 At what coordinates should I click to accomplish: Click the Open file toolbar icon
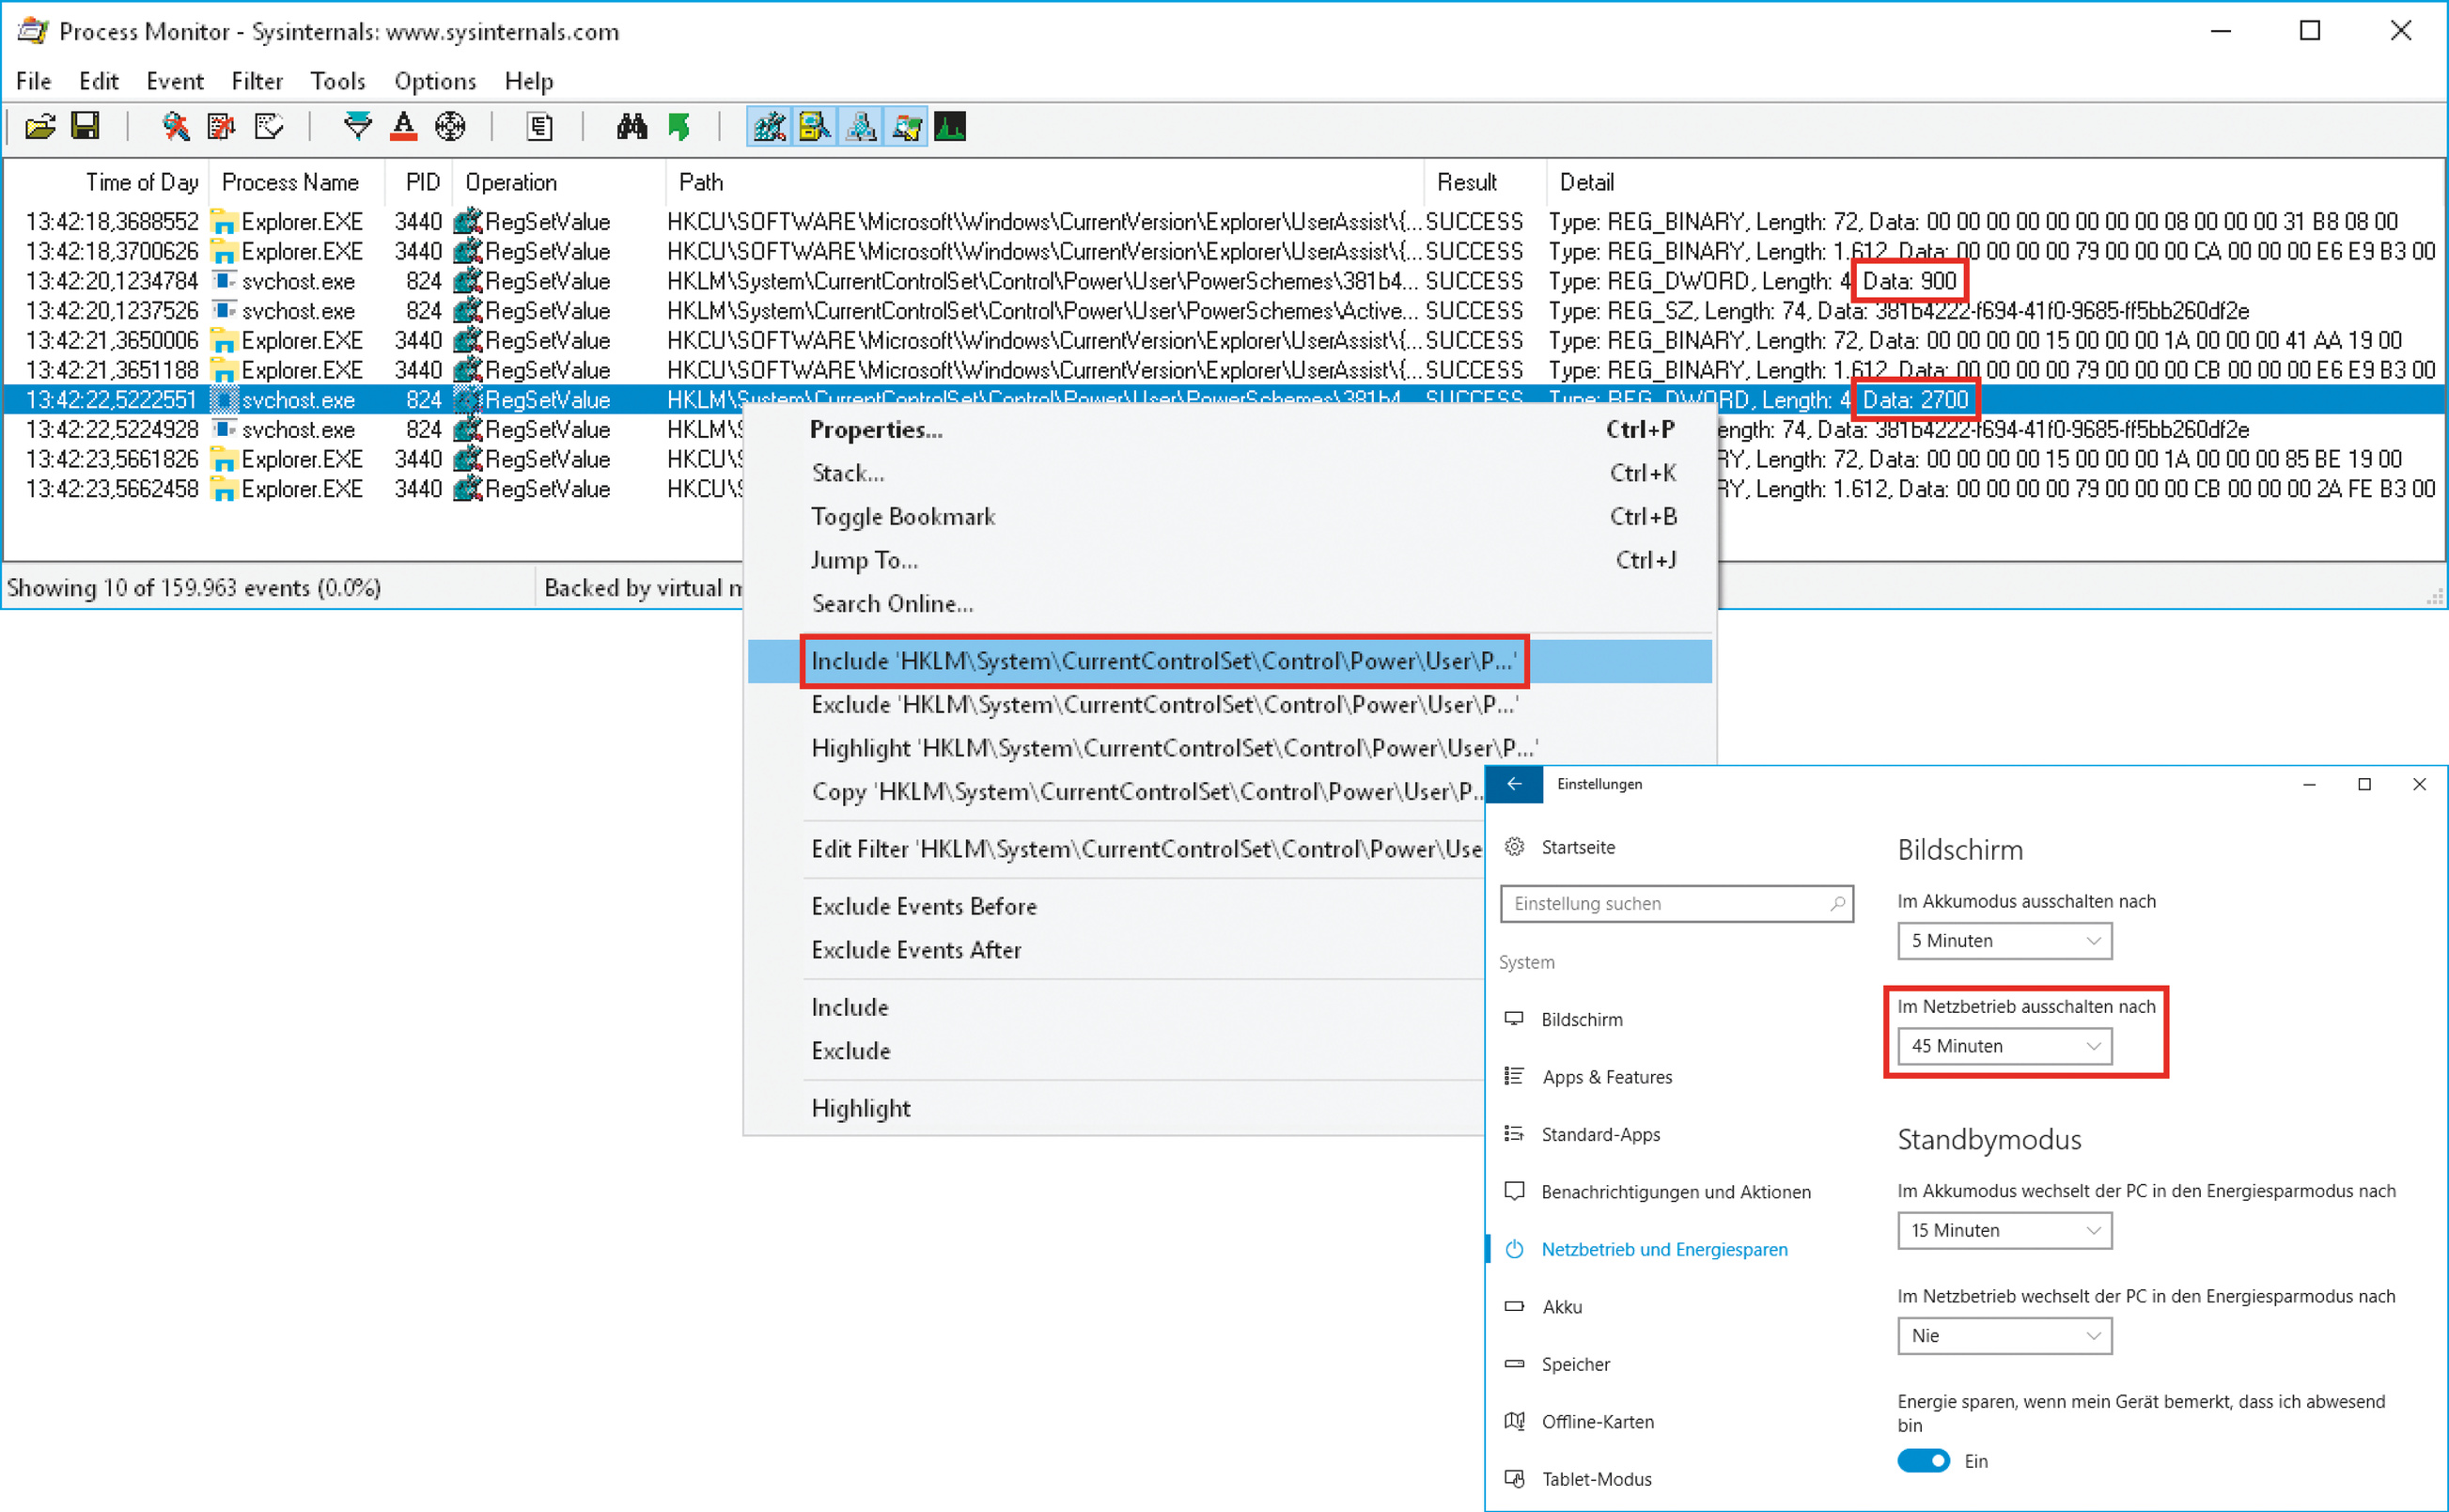point(40,127)
